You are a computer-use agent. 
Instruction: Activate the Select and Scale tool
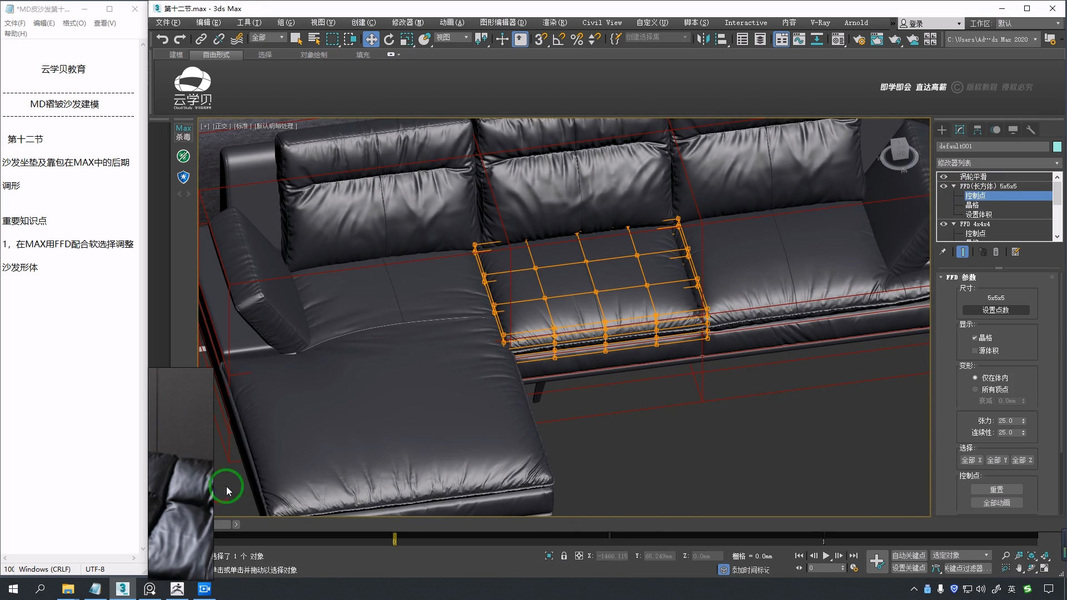pos(406,39)
